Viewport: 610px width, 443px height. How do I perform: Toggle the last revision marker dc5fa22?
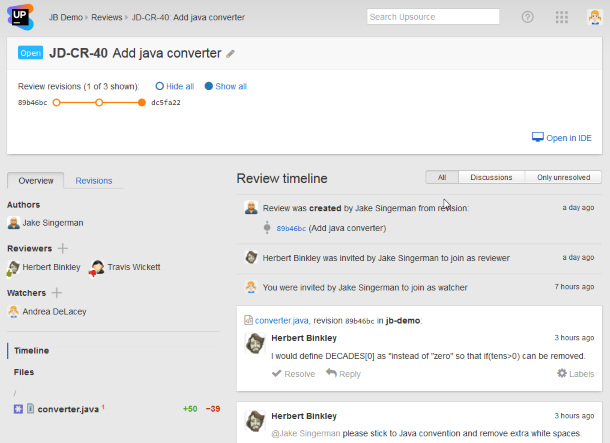(142, 103)
